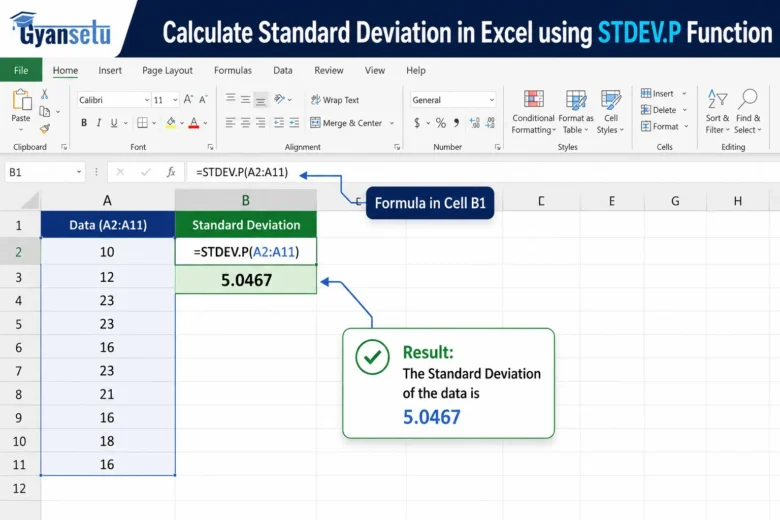This screenshot has height=520, width=780.
Task: Switch to the Review tab
Action: pos(328,70)
